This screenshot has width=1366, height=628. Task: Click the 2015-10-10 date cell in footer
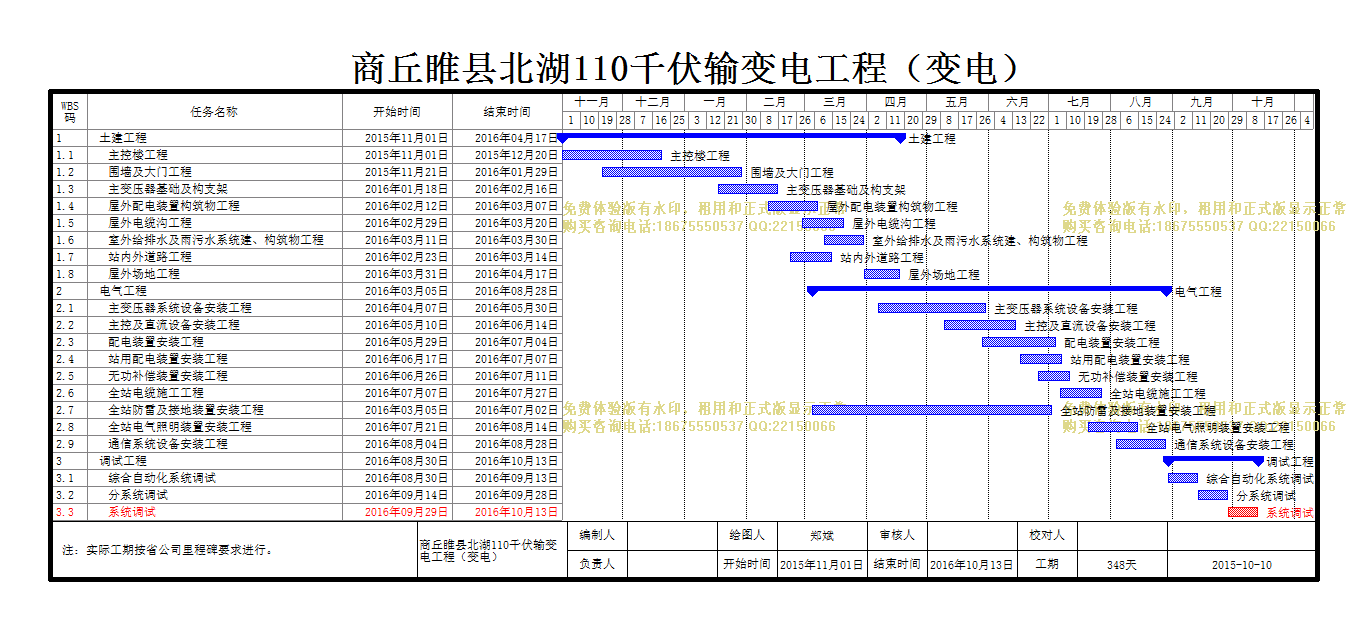tap(1241, 564)
